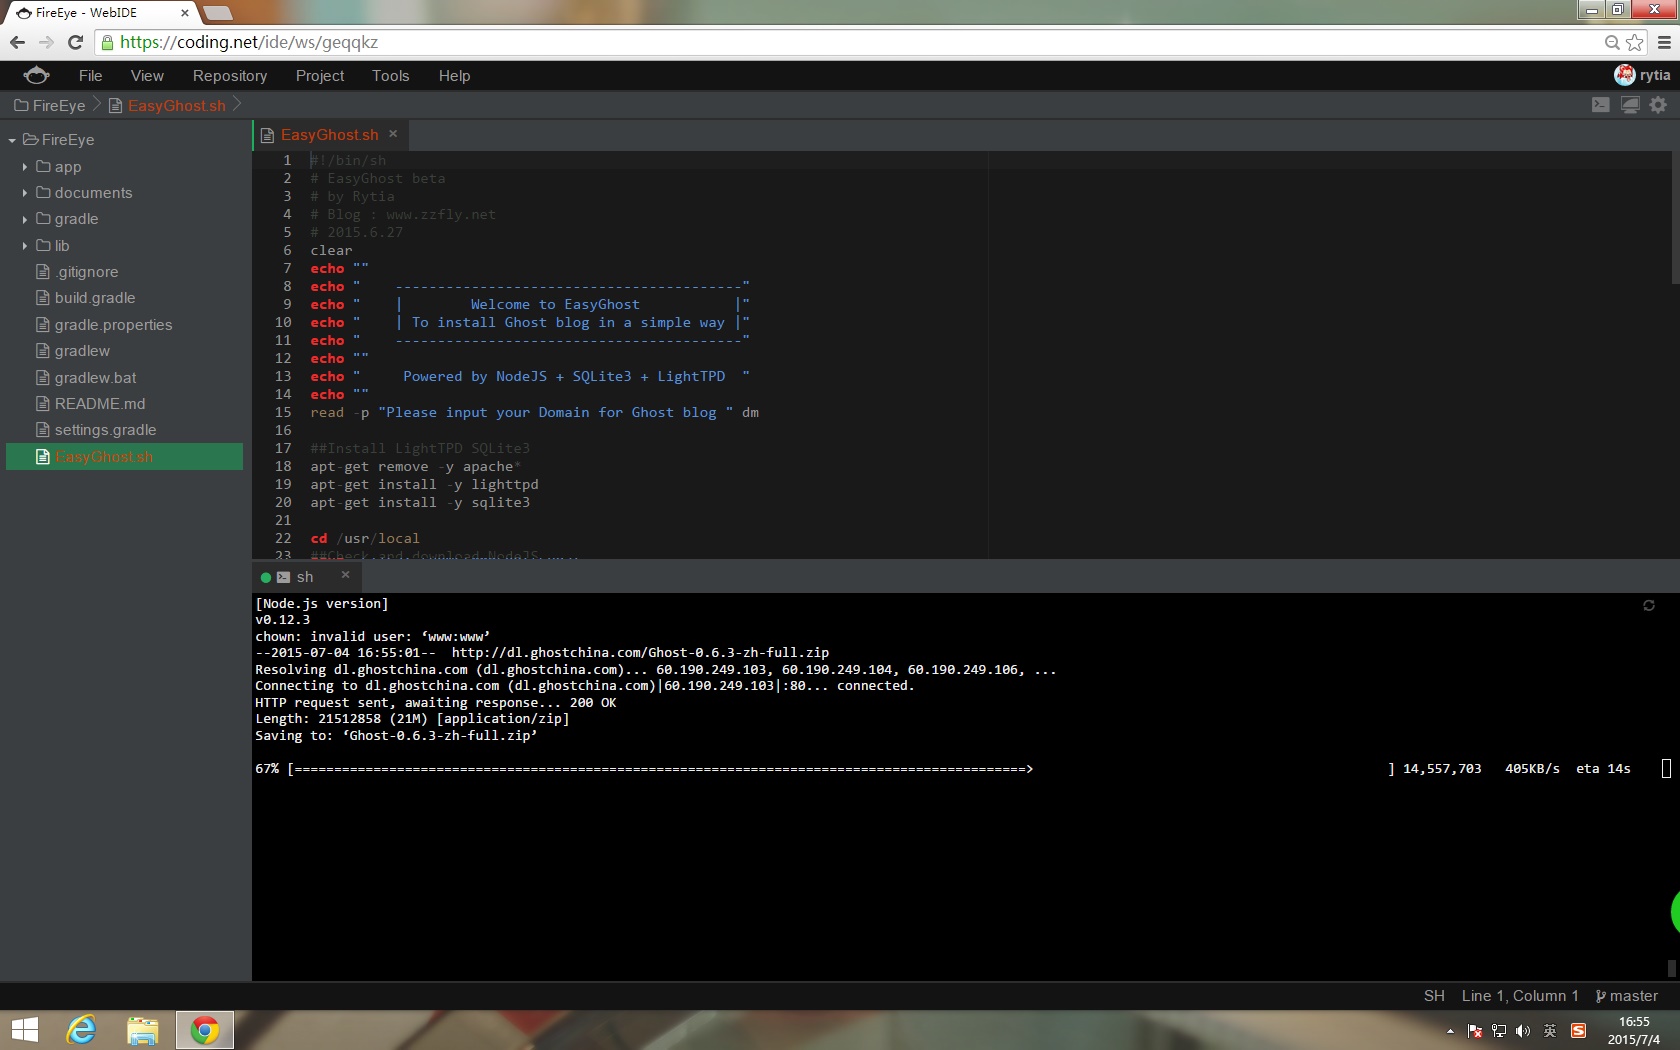
Task: Collapse the FireEye root folder
Action: tap(12, 140)
